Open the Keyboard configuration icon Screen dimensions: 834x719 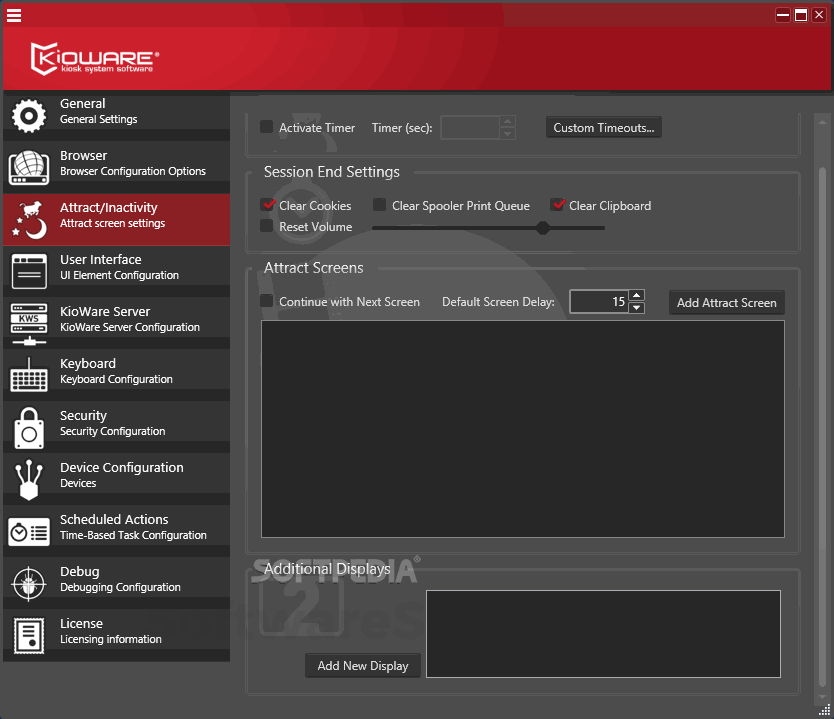pyautogui.click(x=29, y=375)
